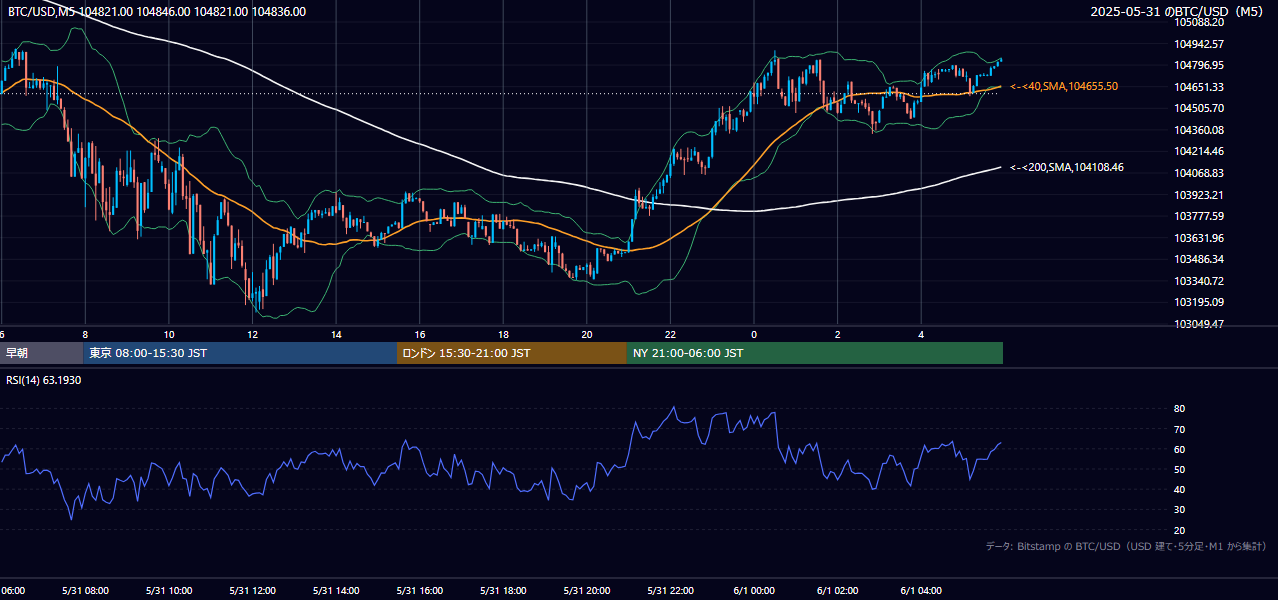Click the 5/31 12:00 date axis label

coord(253,590)
